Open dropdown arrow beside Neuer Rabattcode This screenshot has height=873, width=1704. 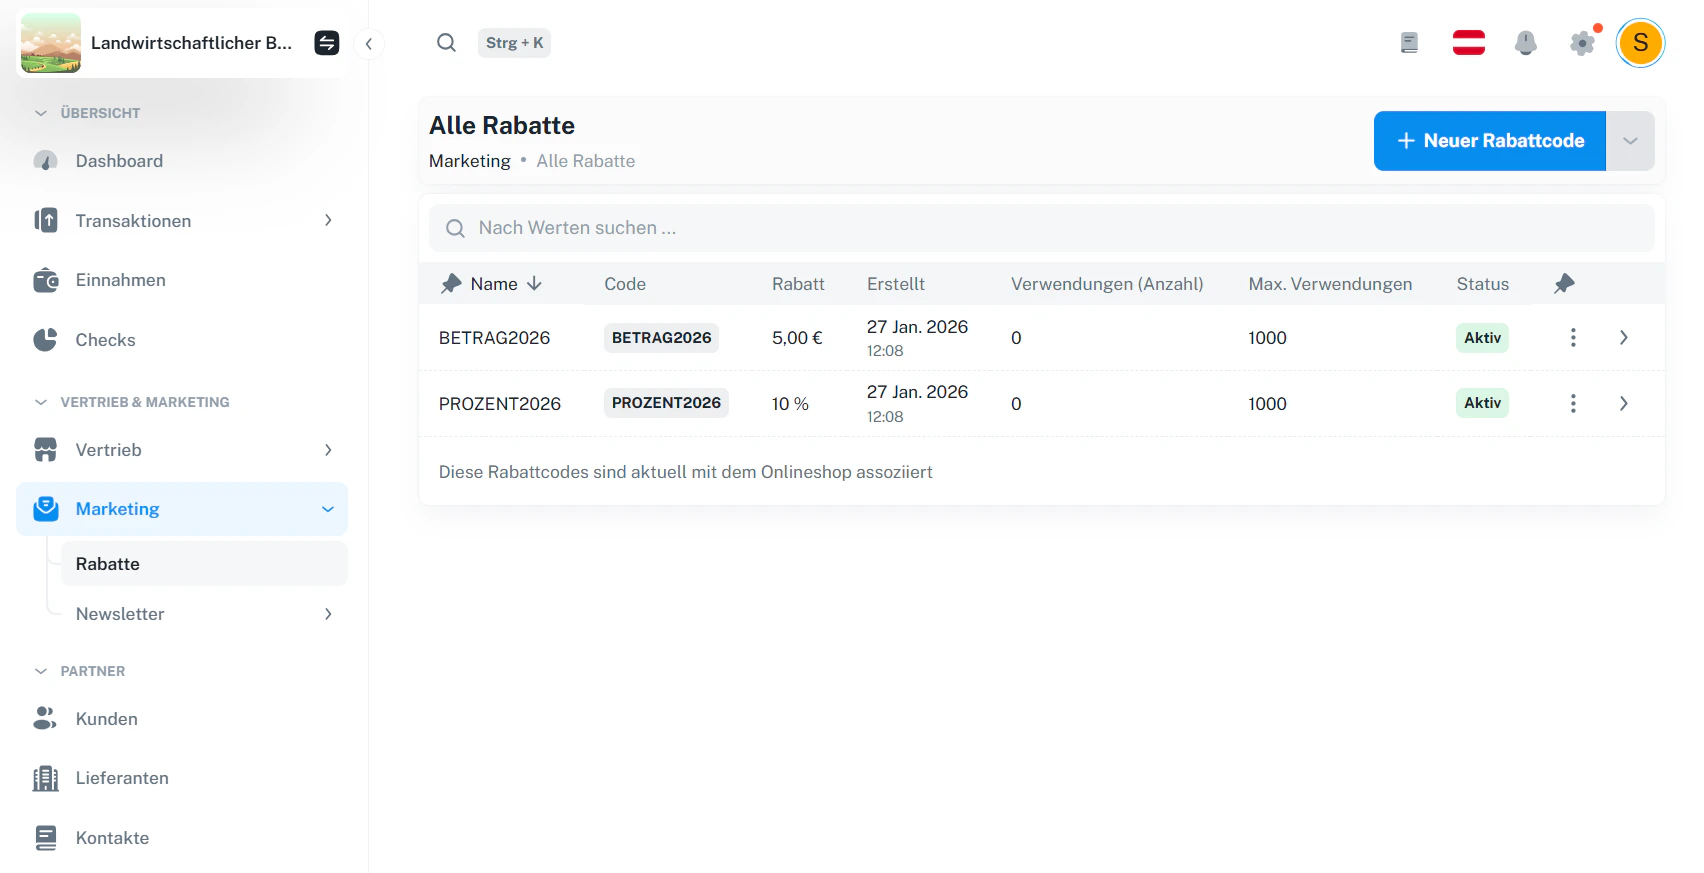(1630, 141)
